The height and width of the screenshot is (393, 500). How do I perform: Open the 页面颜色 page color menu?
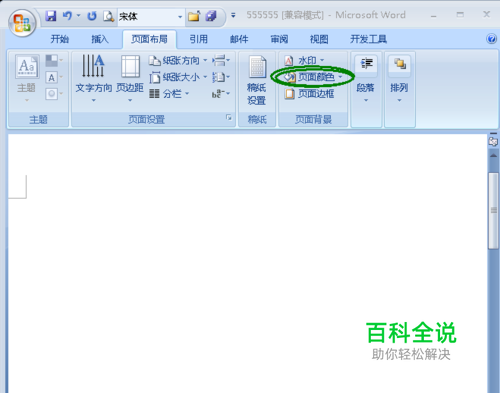coord(313,77)
